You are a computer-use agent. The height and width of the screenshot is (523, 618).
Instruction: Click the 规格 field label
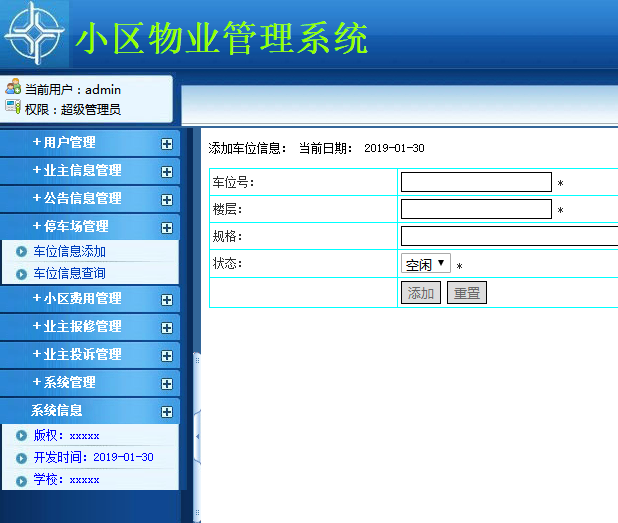pos(227,236)
